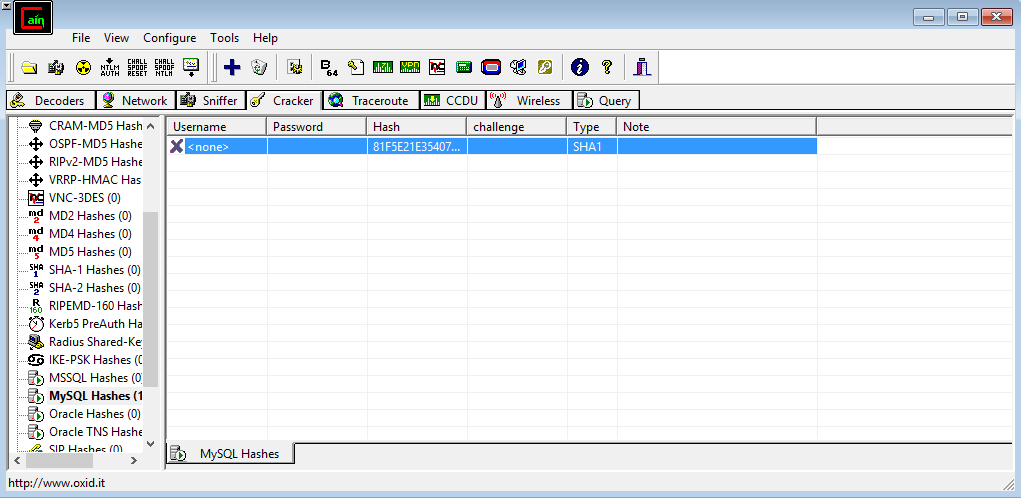Open the RSA SecurID token calculator icon
Screen dimensions: 1021x498
tap(491, 67)
